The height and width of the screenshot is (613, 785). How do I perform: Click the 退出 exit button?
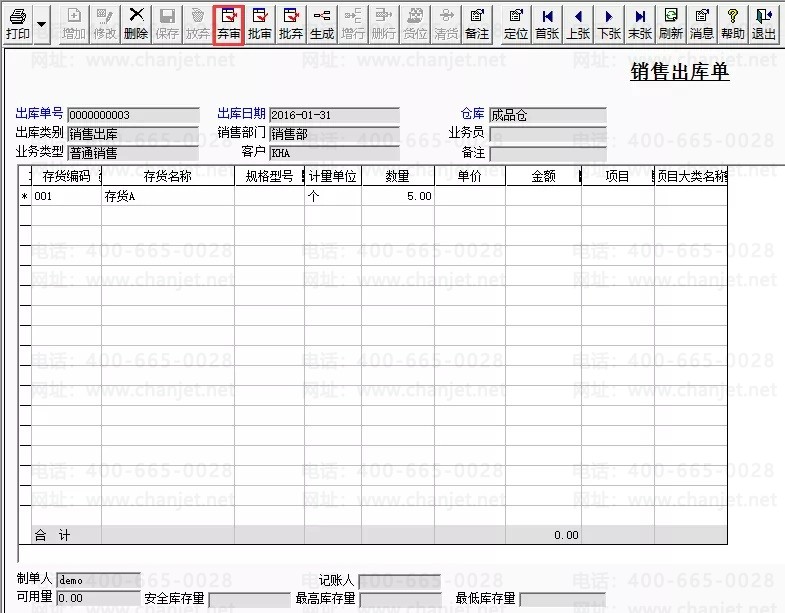coord(764,24)
